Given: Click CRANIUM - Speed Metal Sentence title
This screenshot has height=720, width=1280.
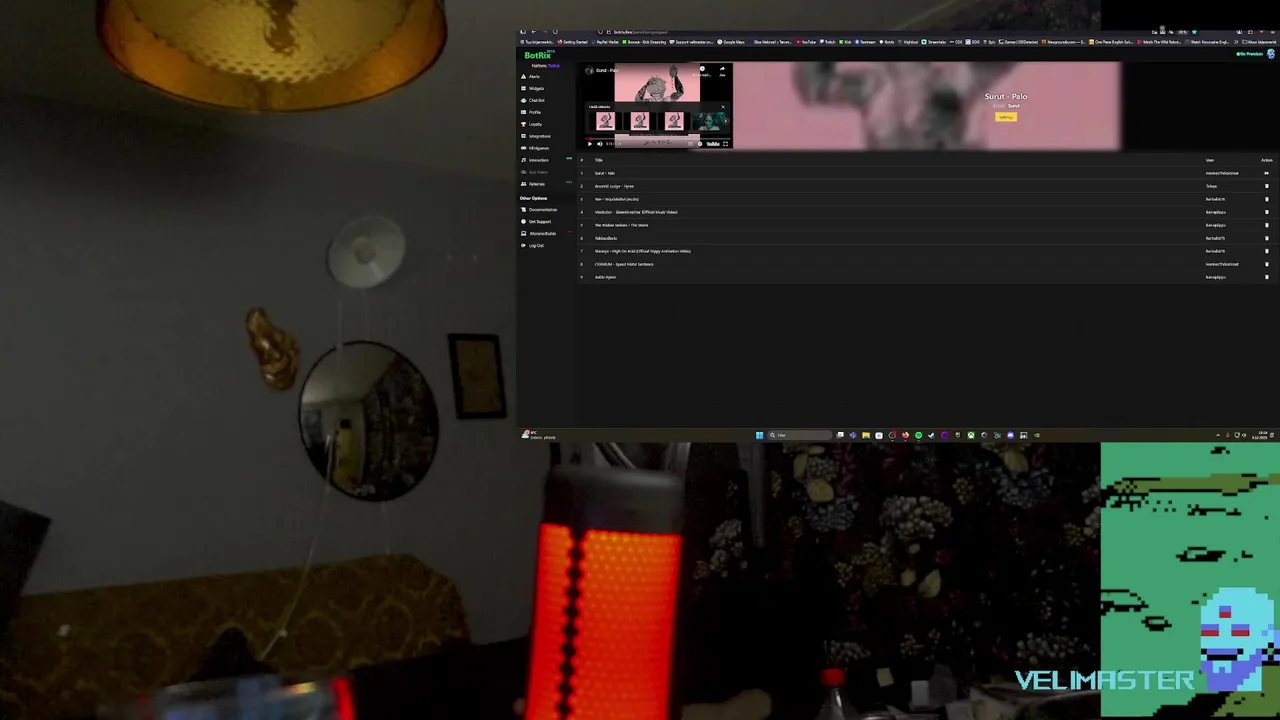Looking at the screenshot, I should click(624, 264).
